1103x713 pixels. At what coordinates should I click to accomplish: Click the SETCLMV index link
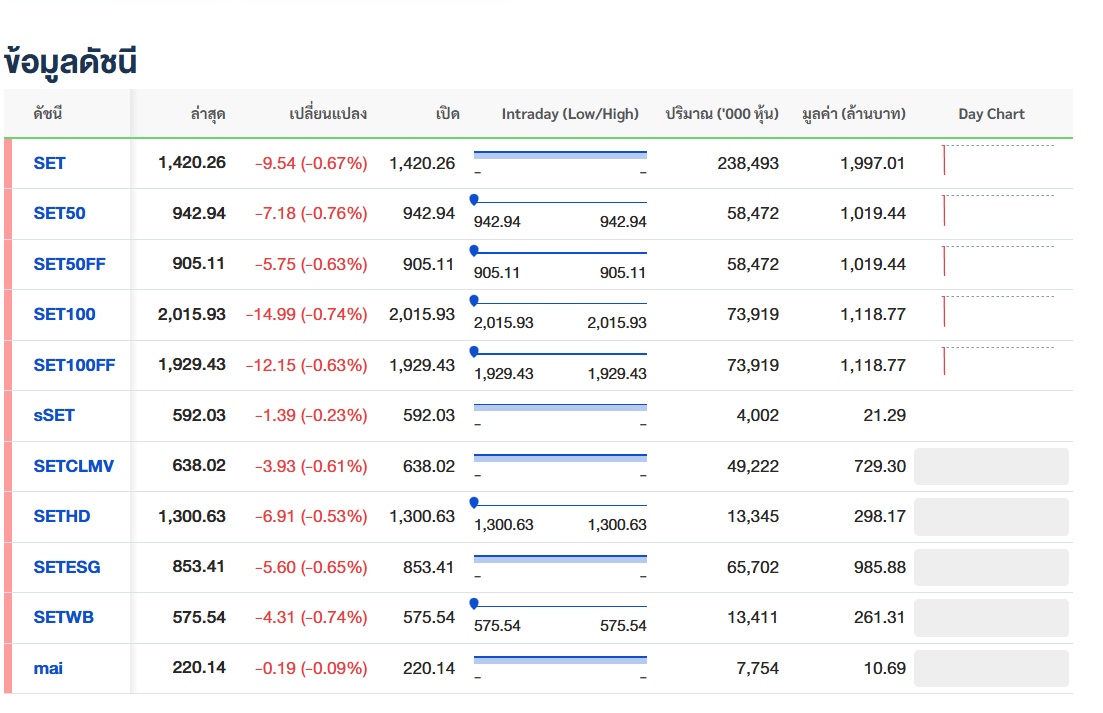[x=73, y=466]
